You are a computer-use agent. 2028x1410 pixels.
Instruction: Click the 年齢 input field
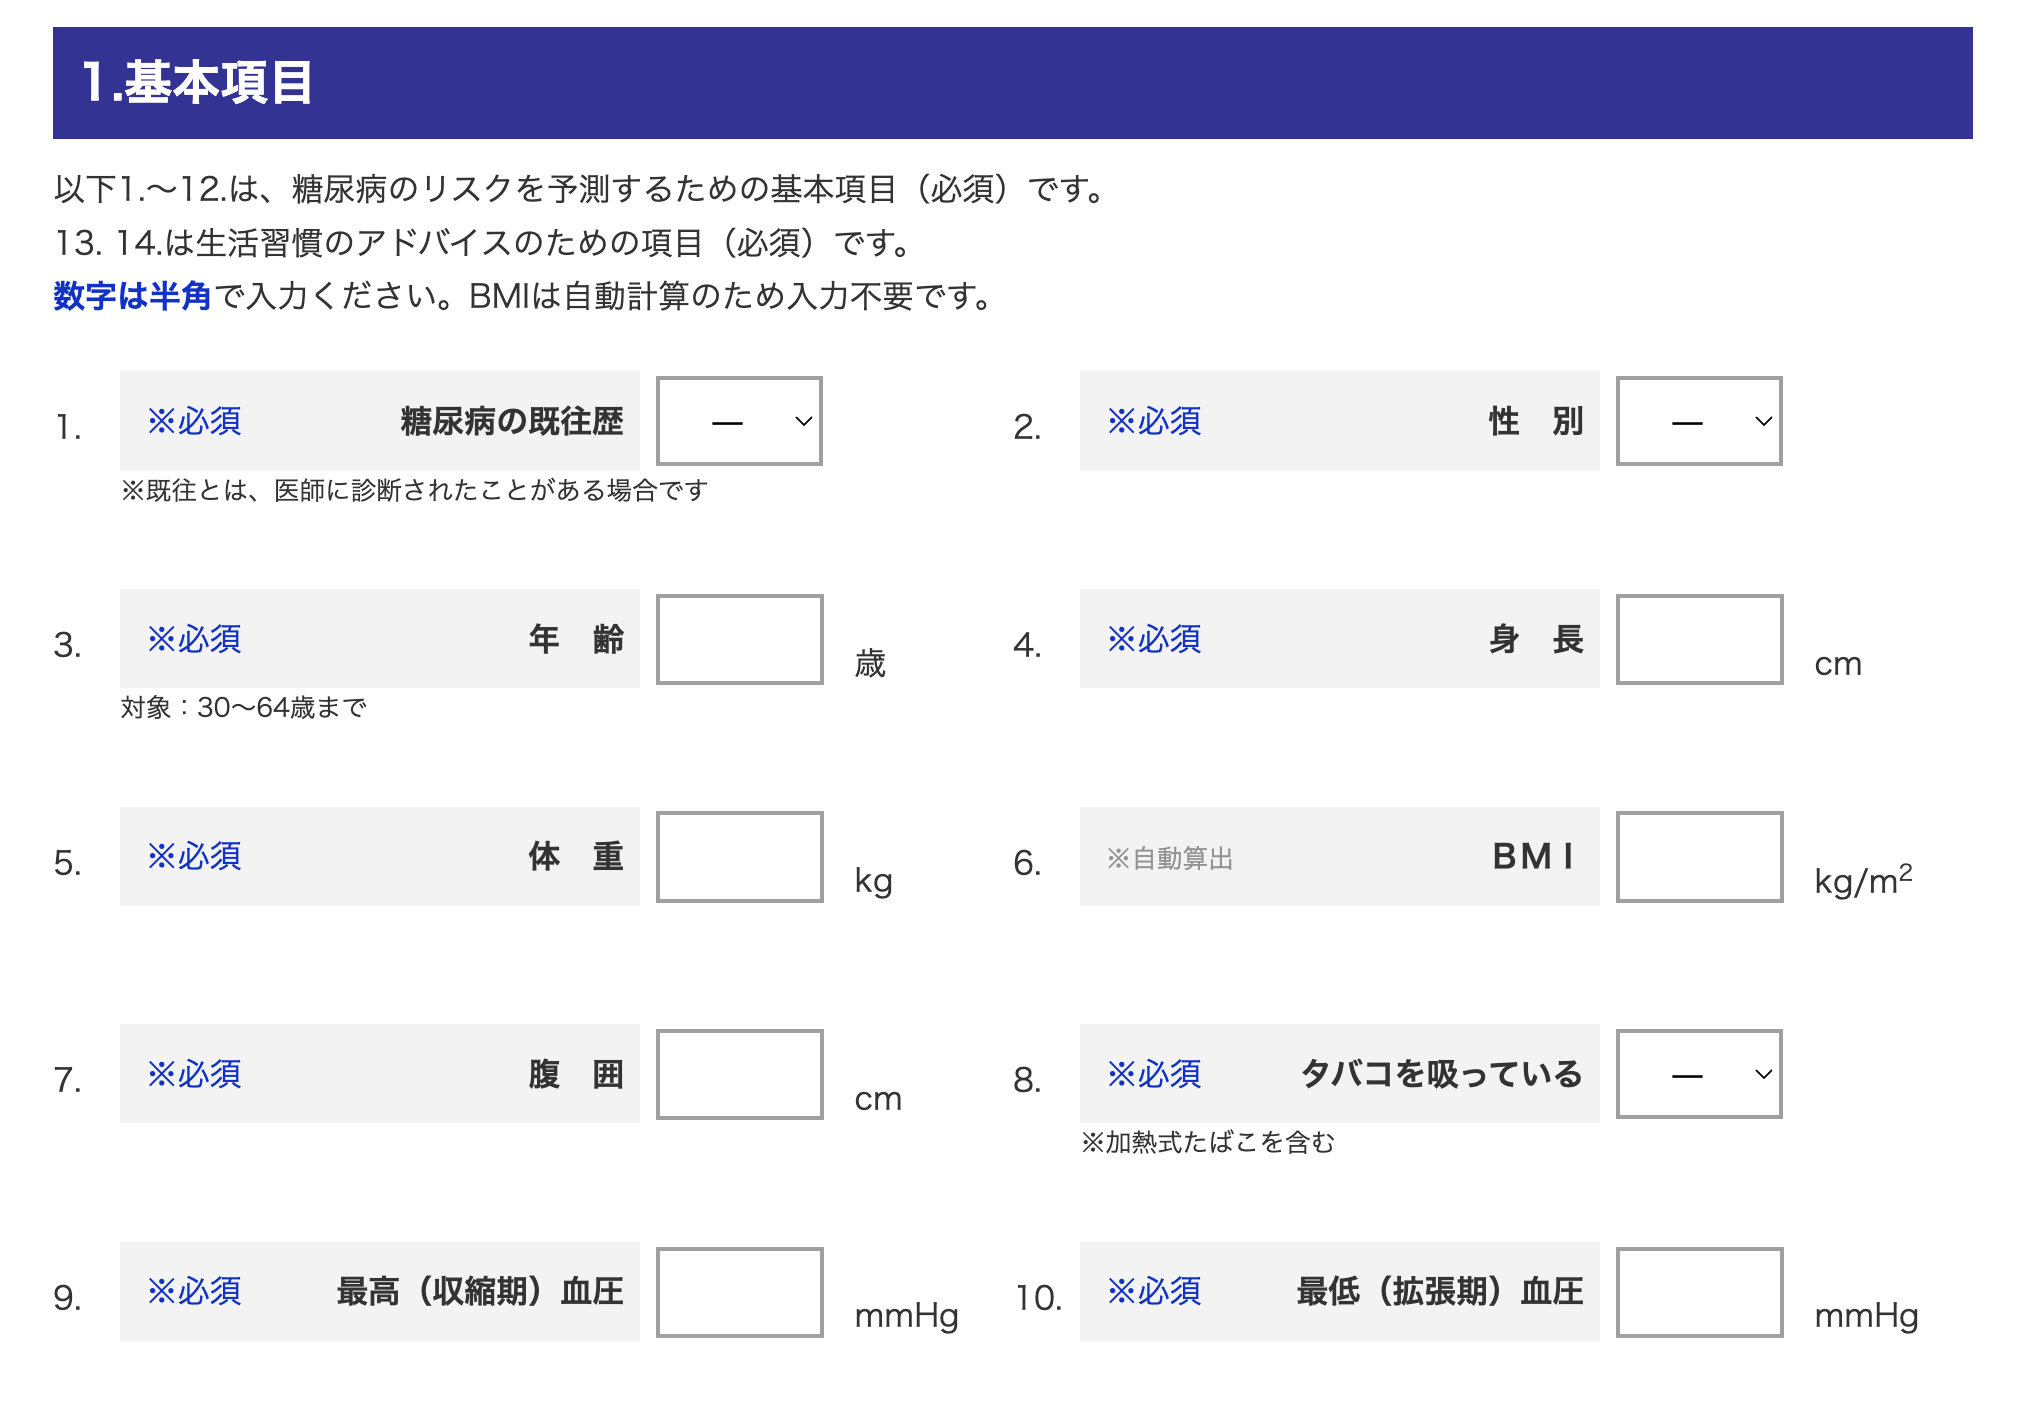(739, 639)
